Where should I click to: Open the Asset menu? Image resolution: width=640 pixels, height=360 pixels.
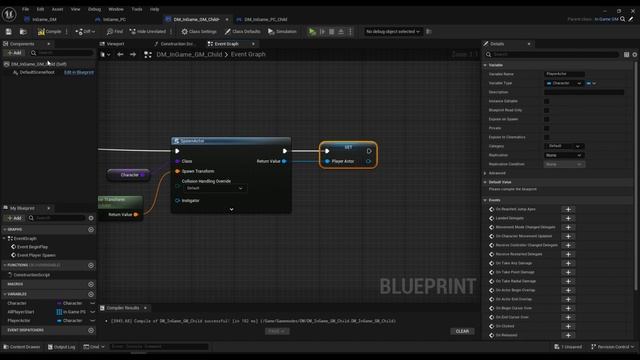click(58, 9)
